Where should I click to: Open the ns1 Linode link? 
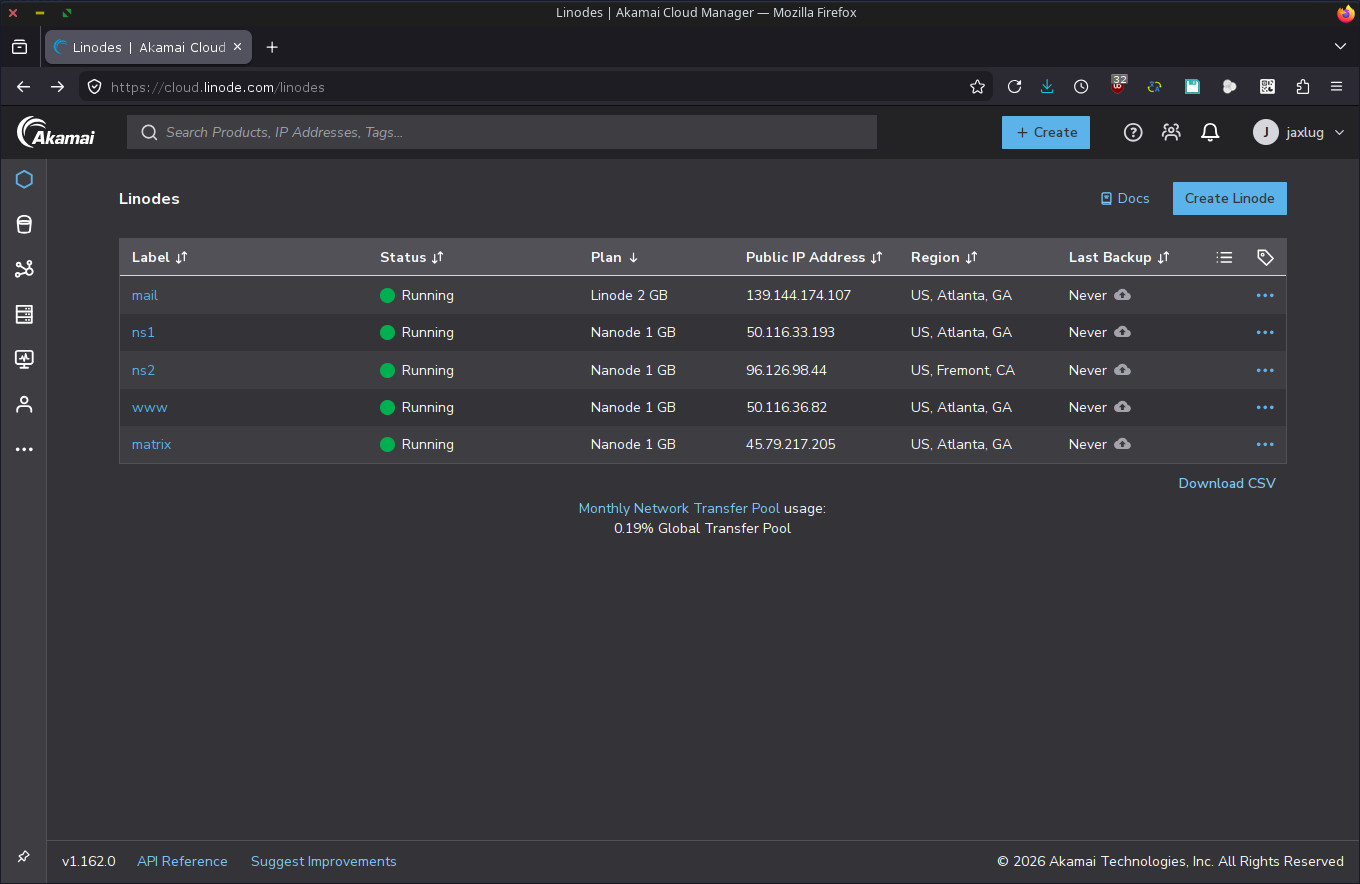coord(143,332)
